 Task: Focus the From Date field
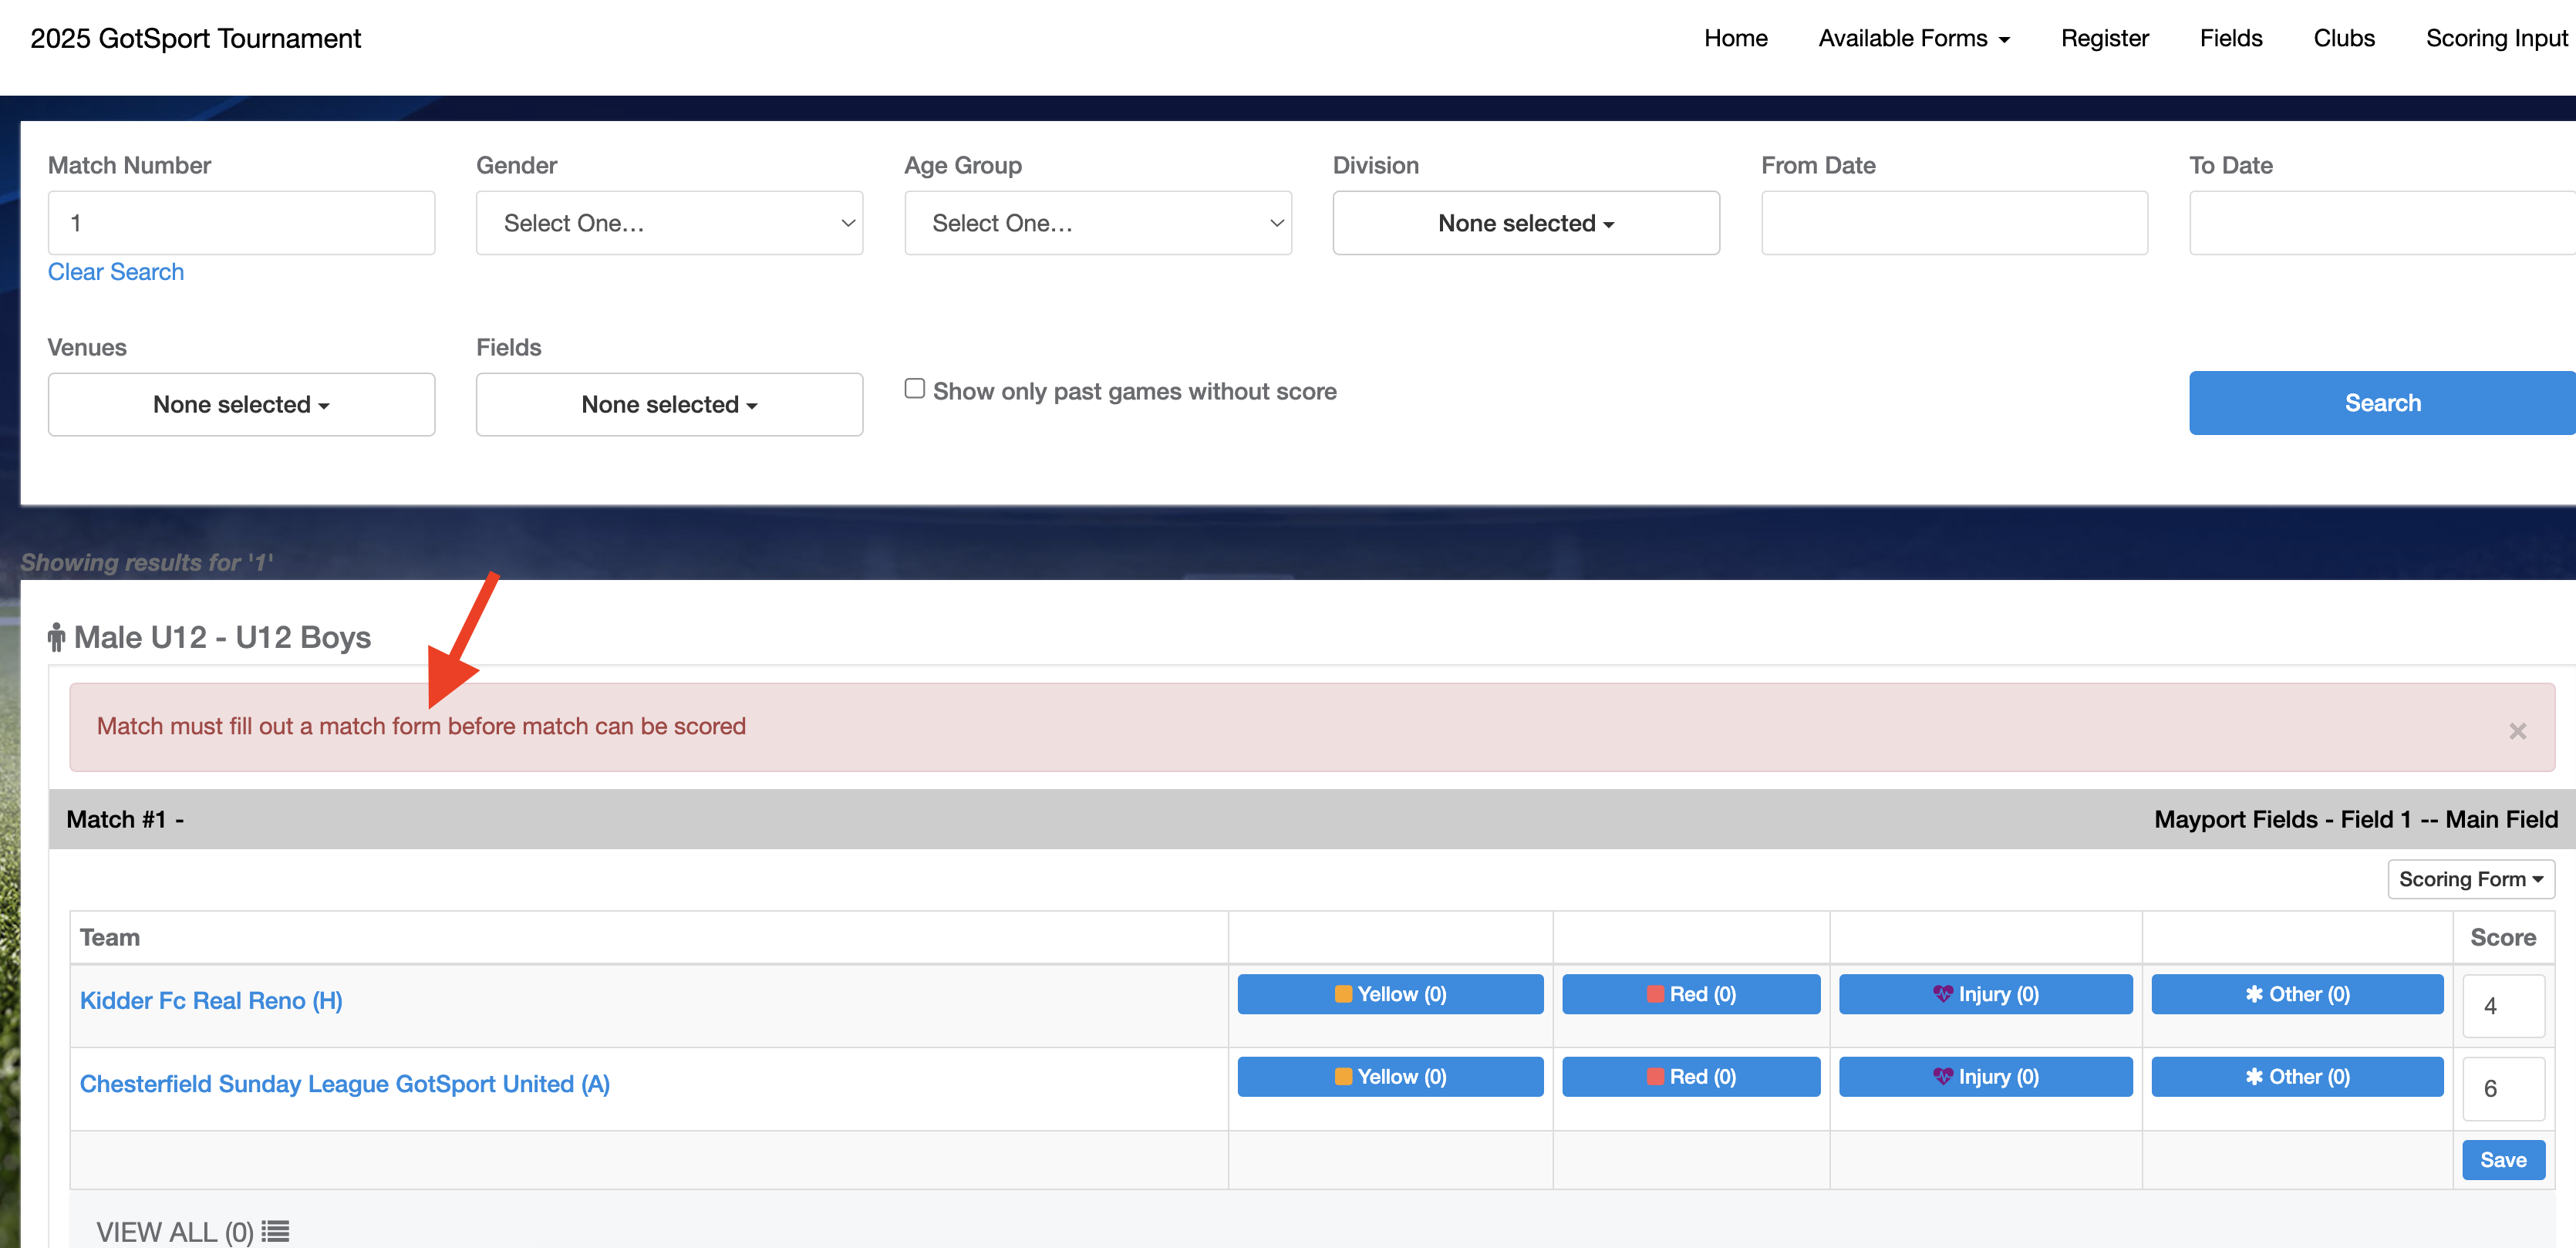(x=1954, y=223)
